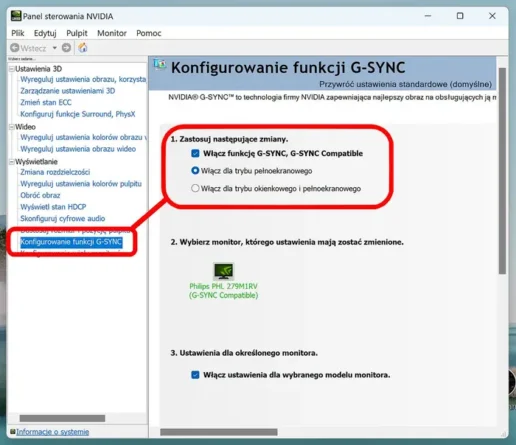The image size is (516, 445).
Task: Select Włącz dla trybu okienkowego i pełnoekranowego
Action: tap(195, 188)
